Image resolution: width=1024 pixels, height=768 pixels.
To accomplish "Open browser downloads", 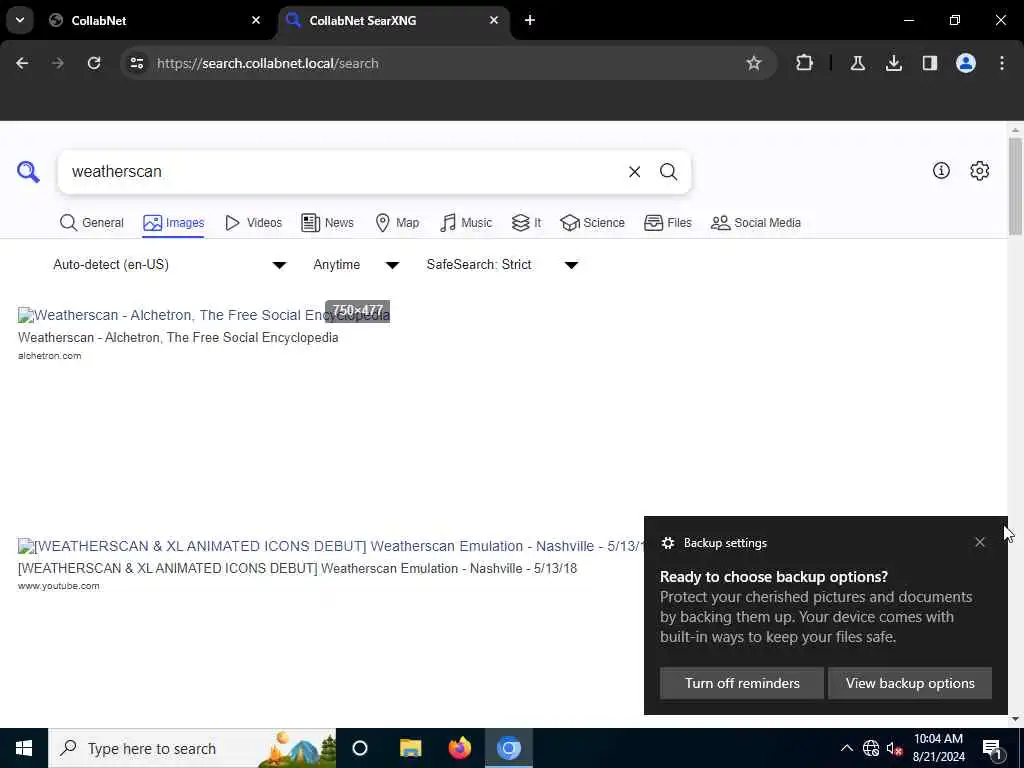I will pyautogui.click(x=893, y=63).
